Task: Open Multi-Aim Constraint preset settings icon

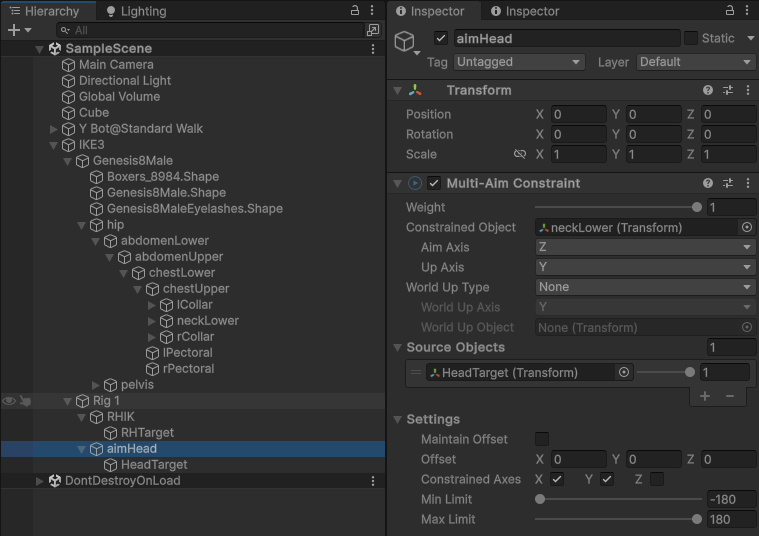Action: coord(728,183)
